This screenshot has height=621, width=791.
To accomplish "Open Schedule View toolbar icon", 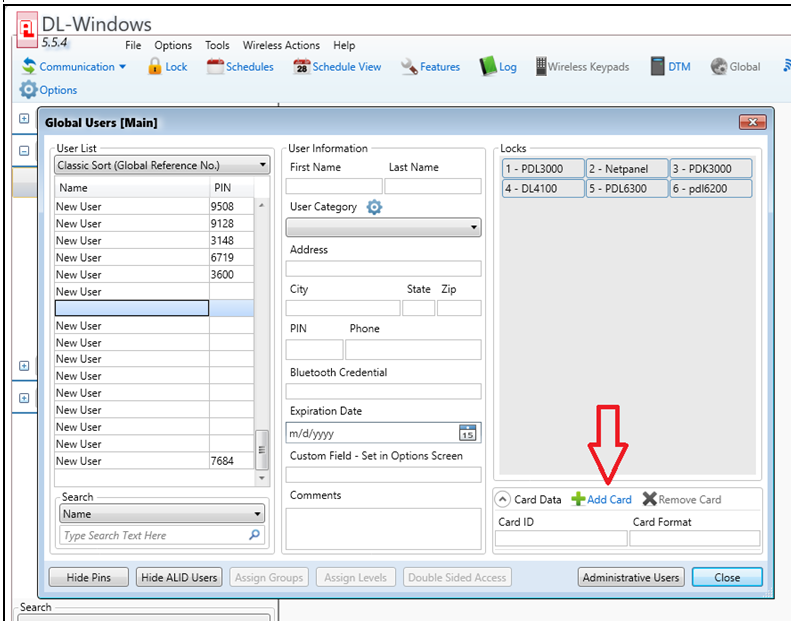I will coord(302,67).
